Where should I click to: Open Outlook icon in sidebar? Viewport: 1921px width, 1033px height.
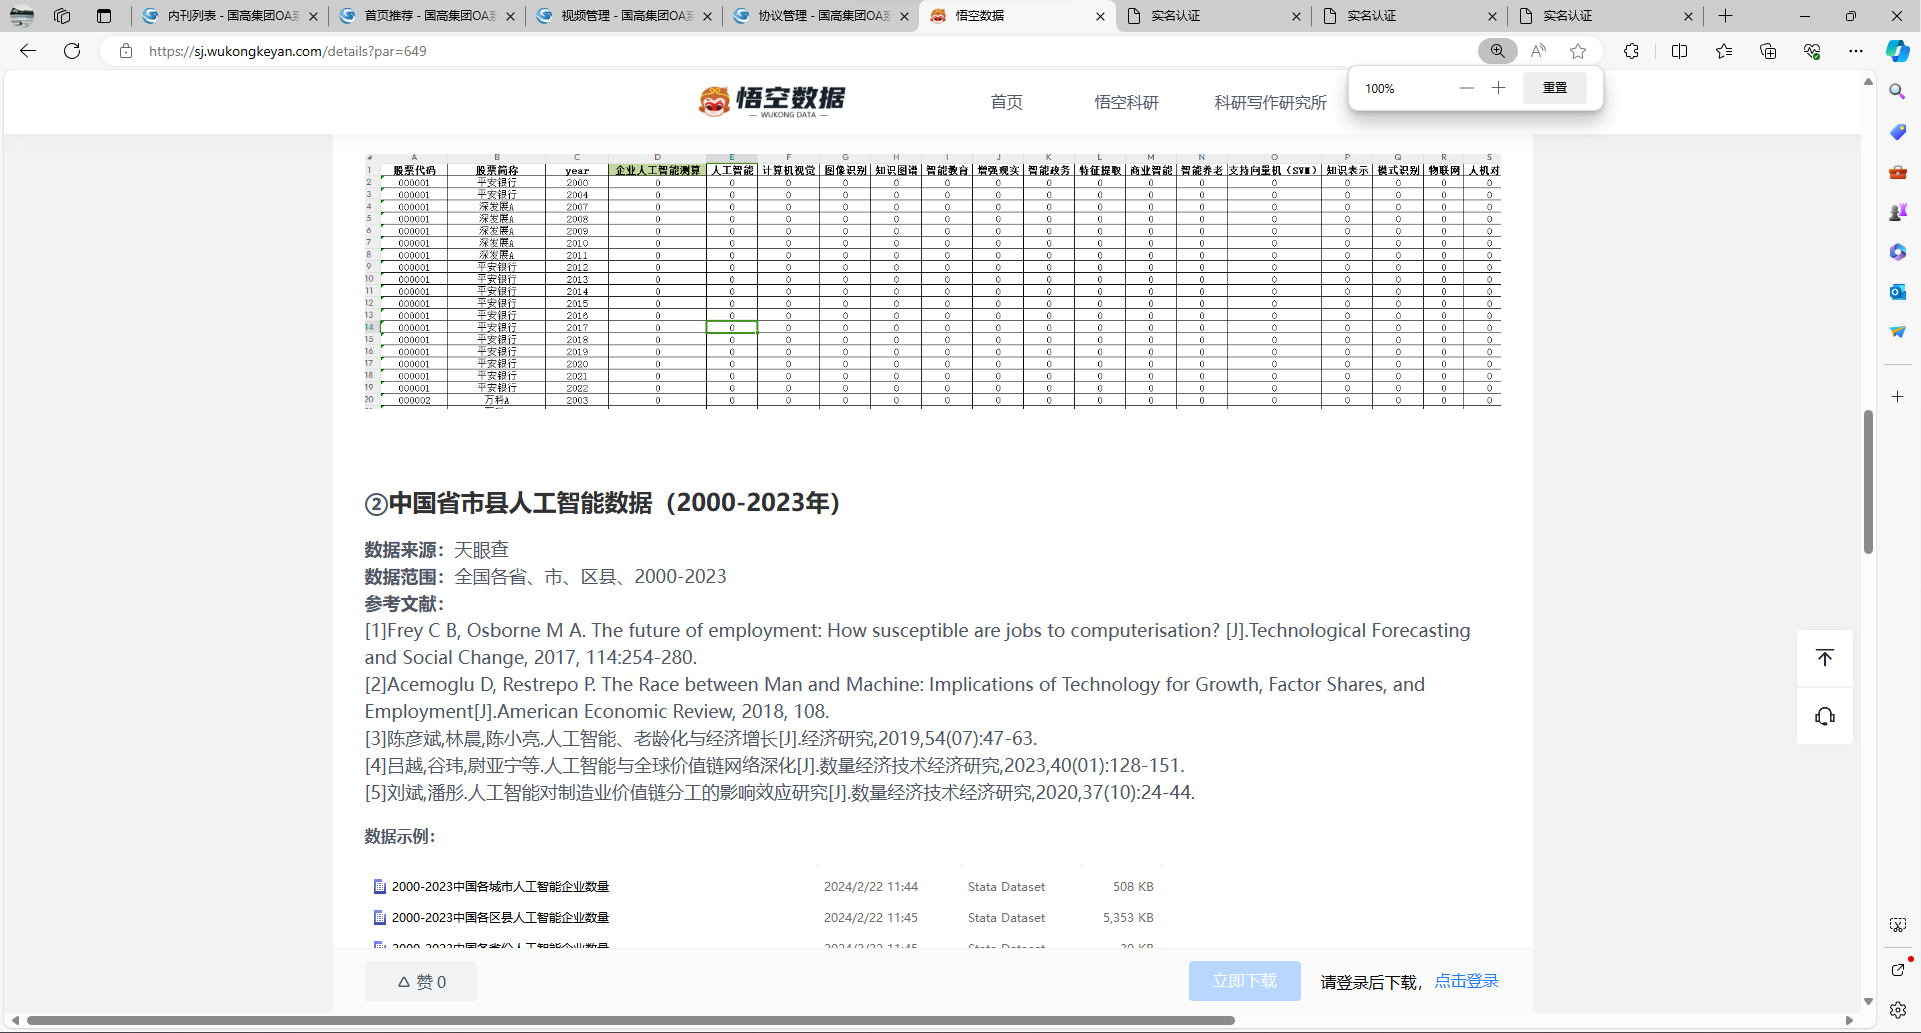pos(1898,292)
